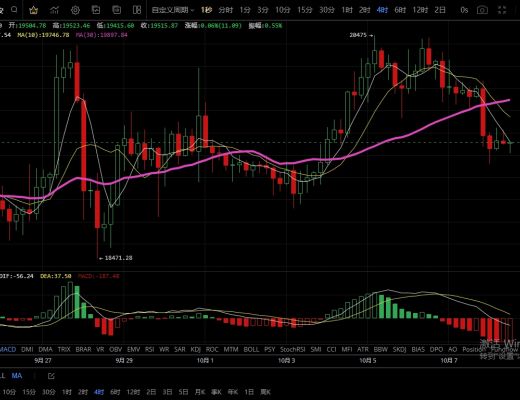
Task: Select the 月K monthly period
Action: click(200, 392)
